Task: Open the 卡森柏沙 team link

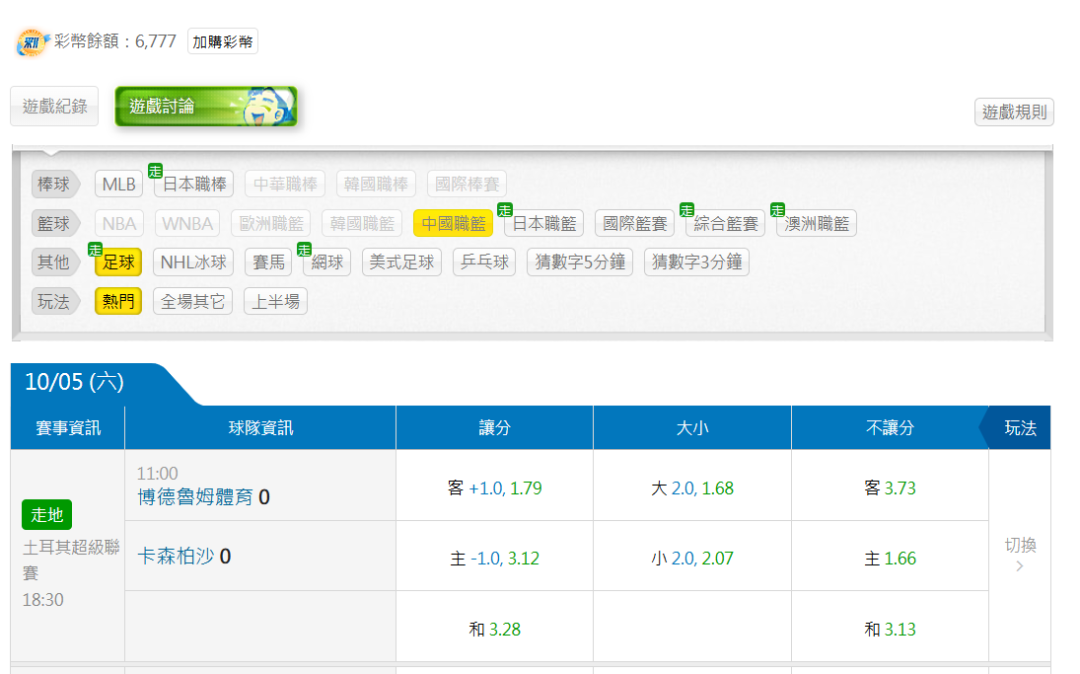Action: 175,556
